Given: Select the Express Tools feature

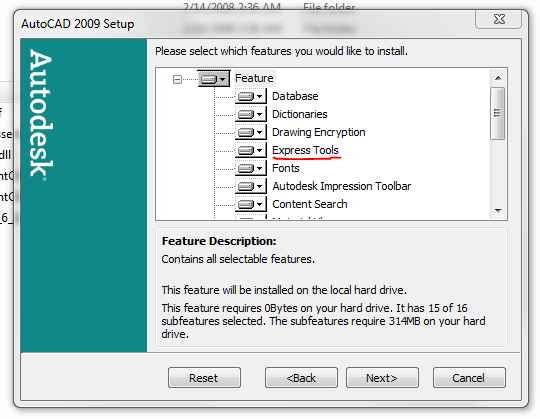Looking at the screenshot, I should [305, 150].
